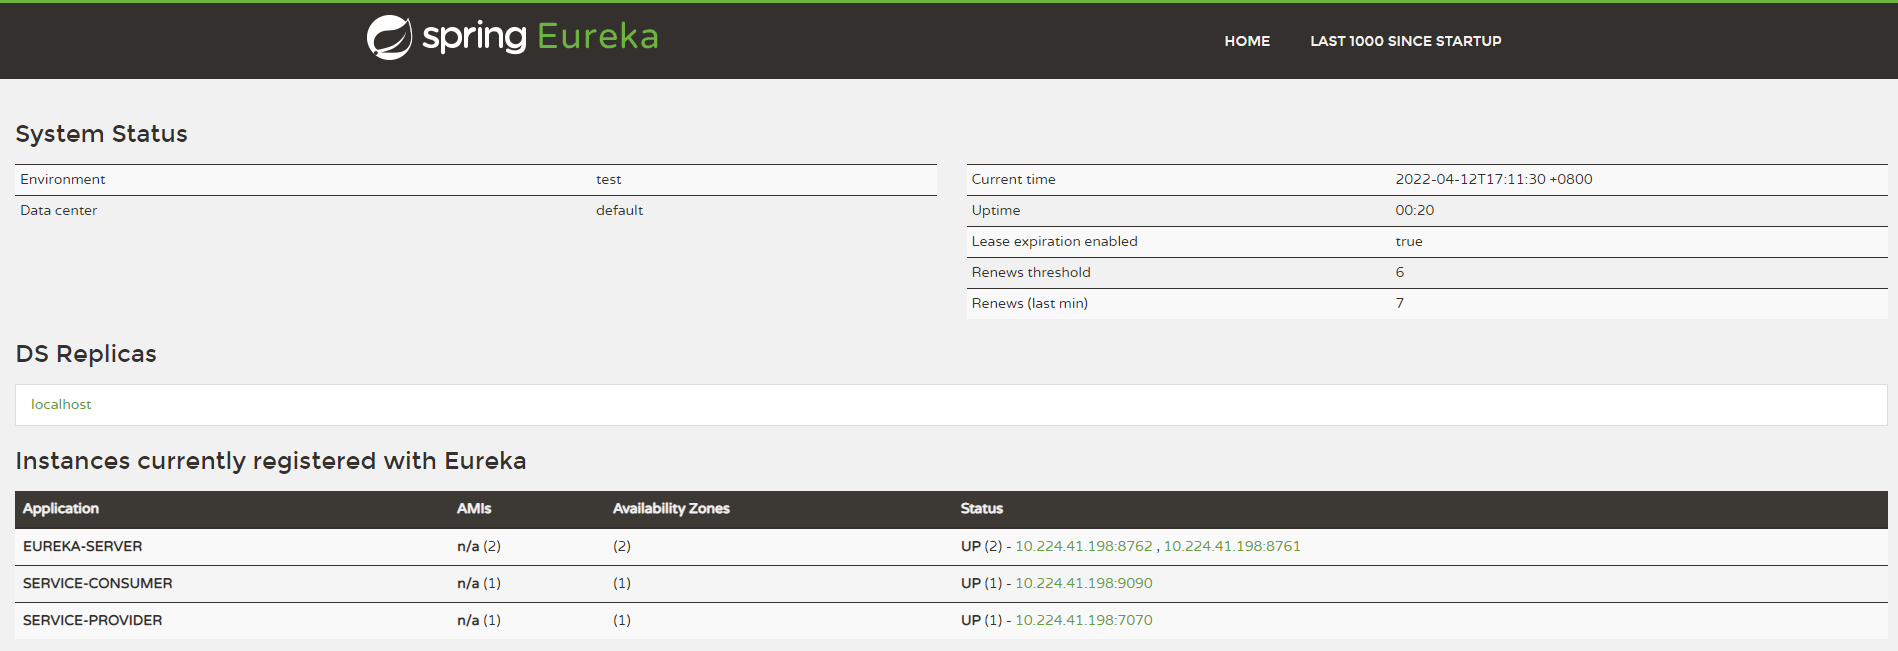Open the 10.224.41.198:9090 consumer instance link
This screenshot has height=651, width=1898.
click(x=1084, y=583)
